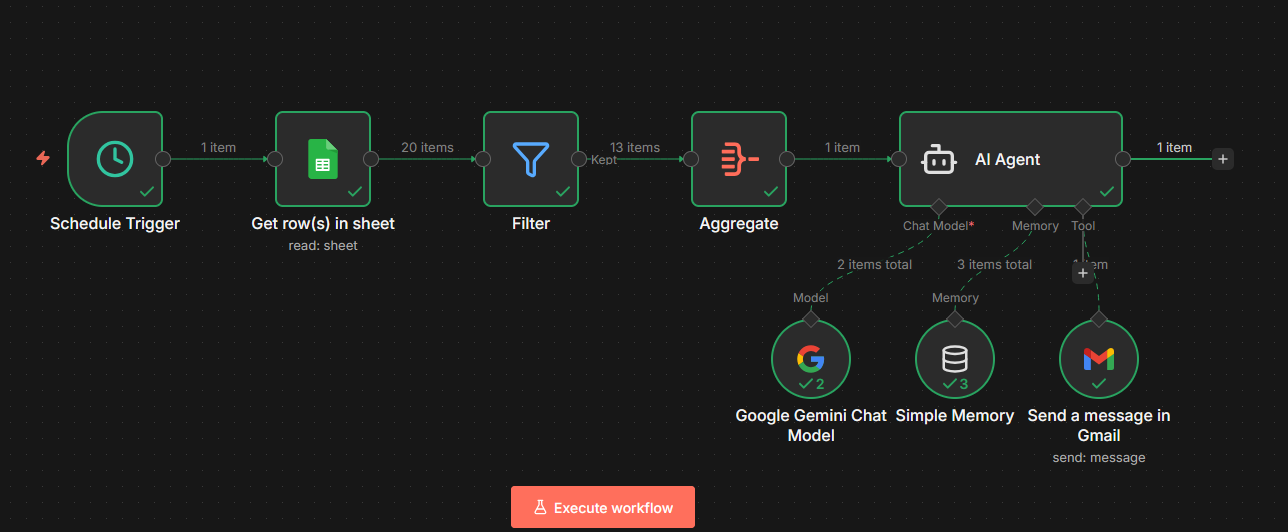The height and width of the screenshot is (532, 1288).
Task: Select the AI Agent Memory connector diamond
Action: 1035,207
